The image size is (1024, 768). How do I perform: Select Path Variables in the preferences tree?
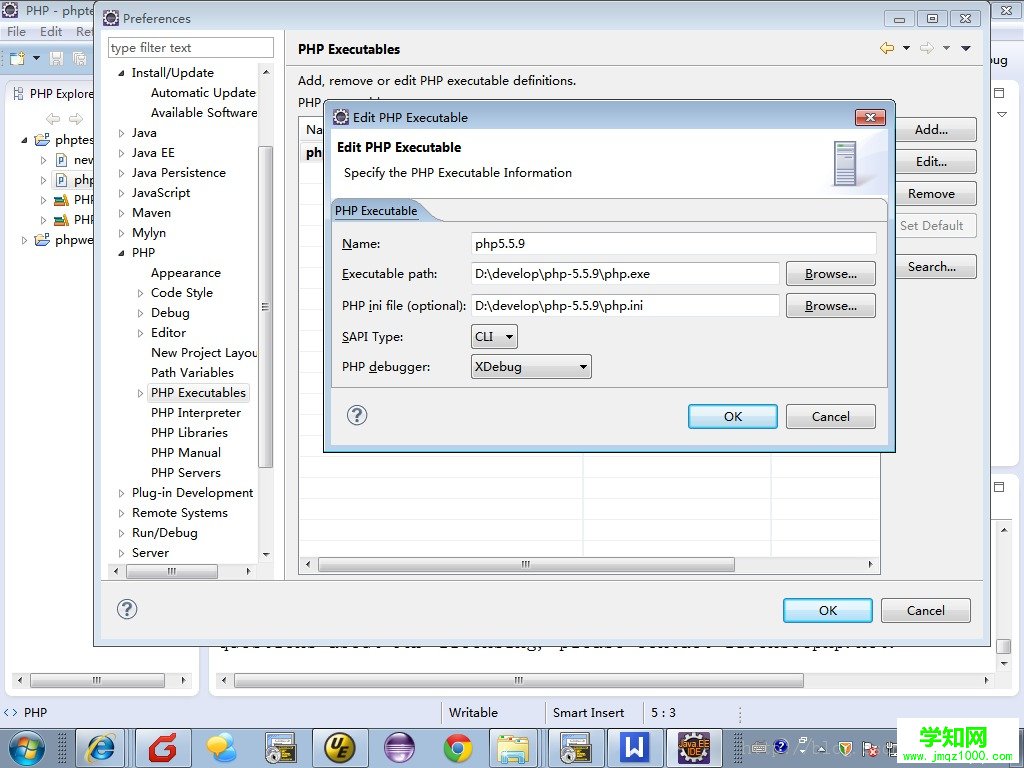click(x=192, y=373)
